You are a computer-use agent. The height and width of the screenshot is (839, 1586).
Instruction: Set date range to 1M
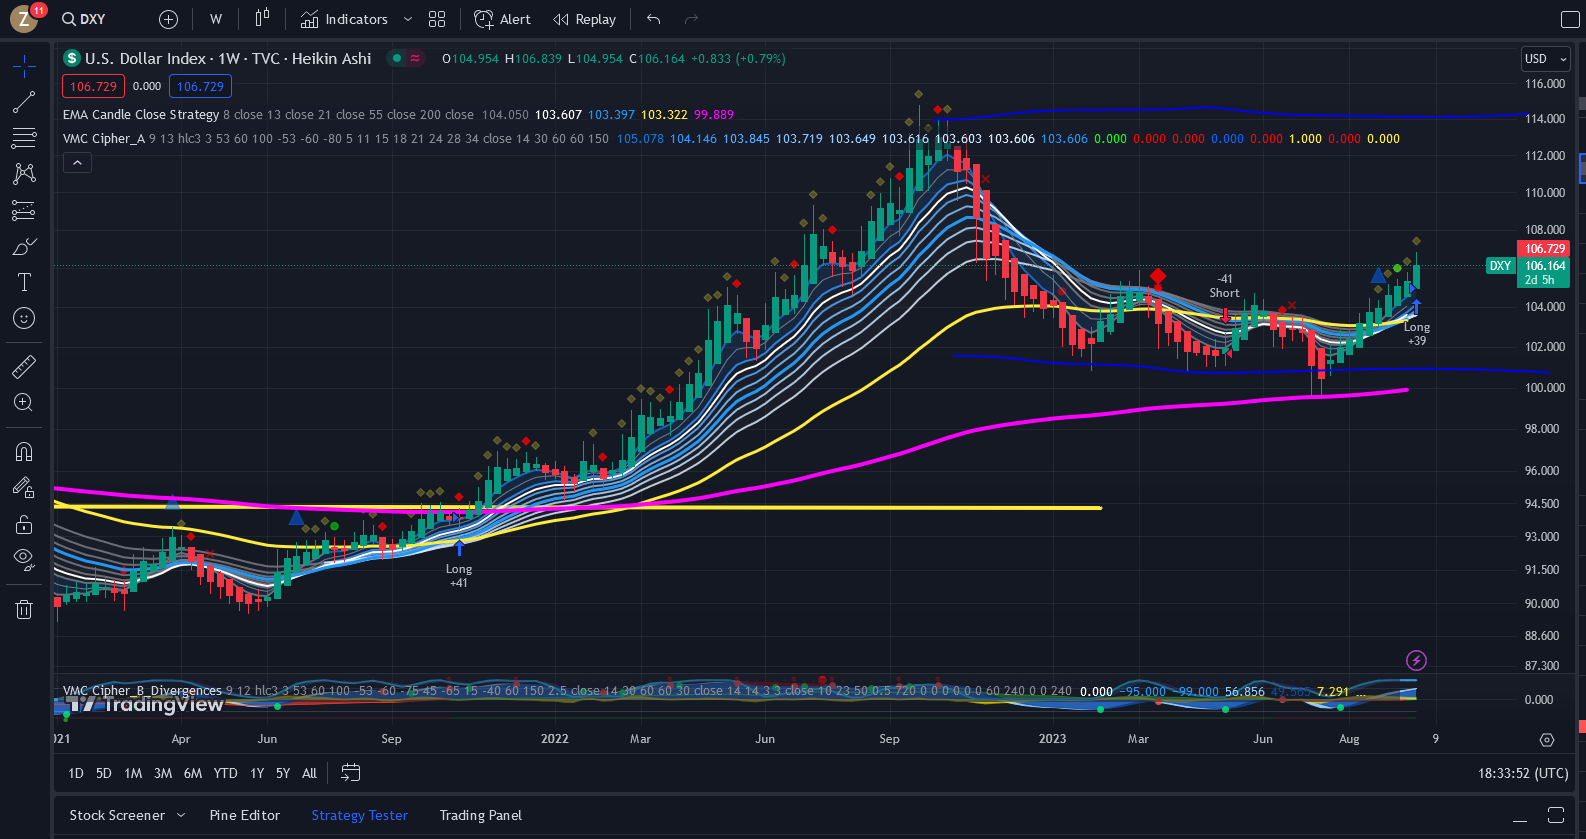(133, 773)
